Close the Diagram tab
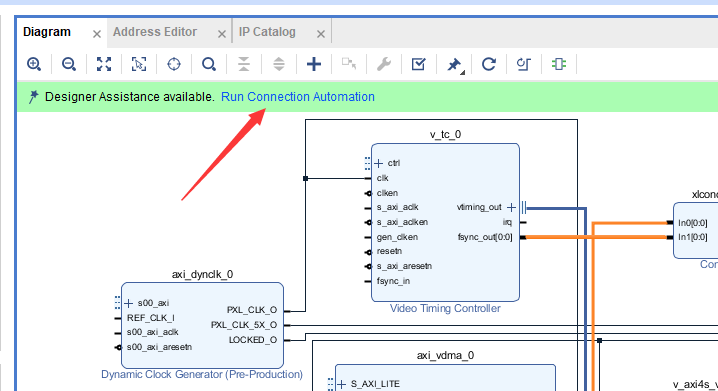 [x=97, y=34]
